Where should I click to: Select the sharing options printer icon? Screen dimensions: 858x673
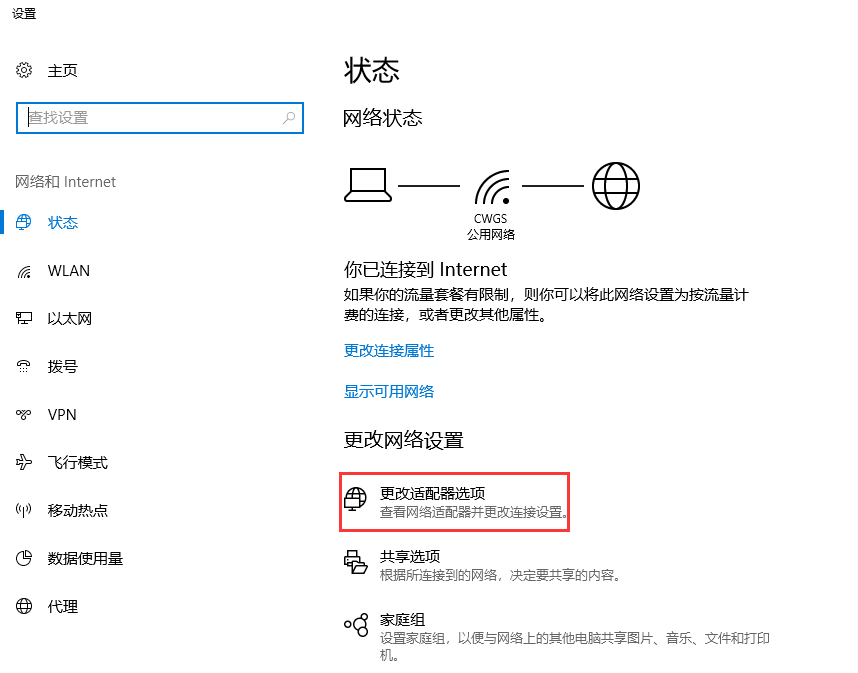point(356,561)
